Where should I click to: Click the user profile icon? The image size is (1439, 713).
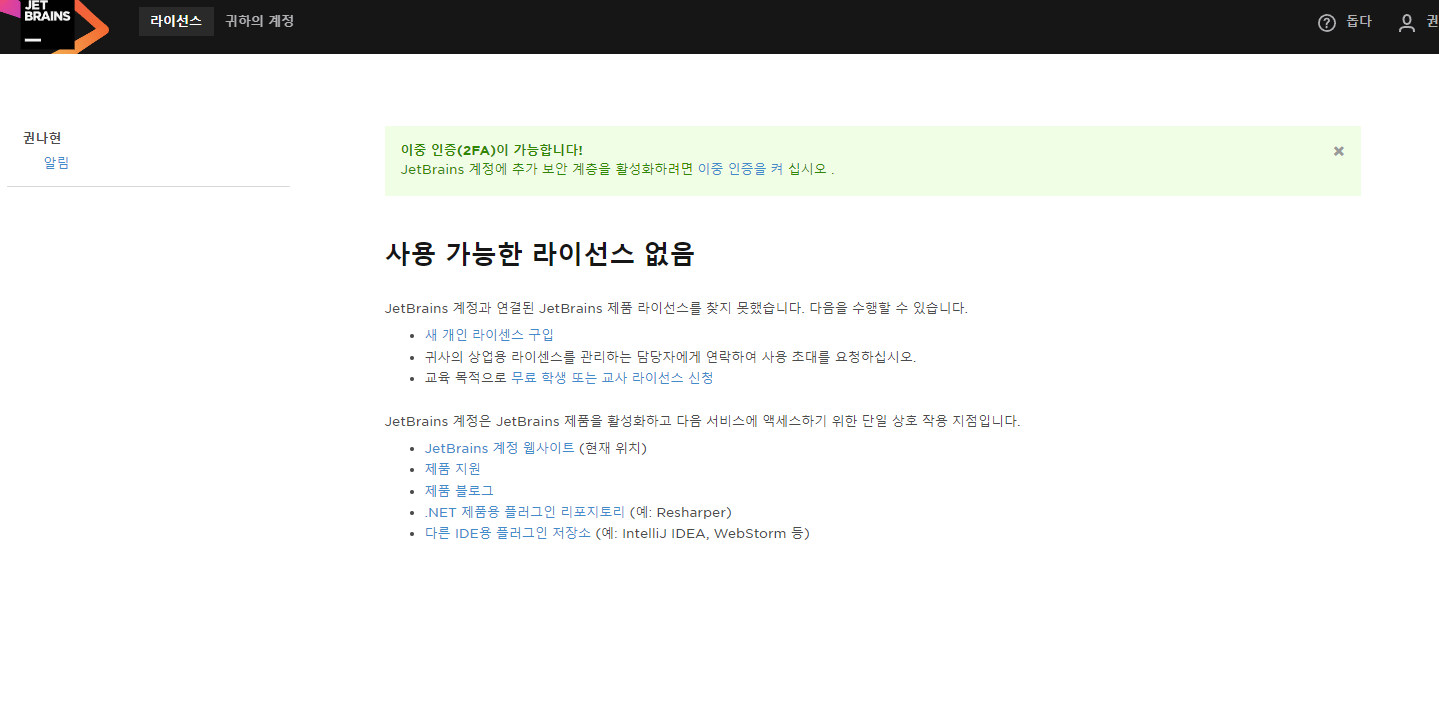(x=1407, y=23)
